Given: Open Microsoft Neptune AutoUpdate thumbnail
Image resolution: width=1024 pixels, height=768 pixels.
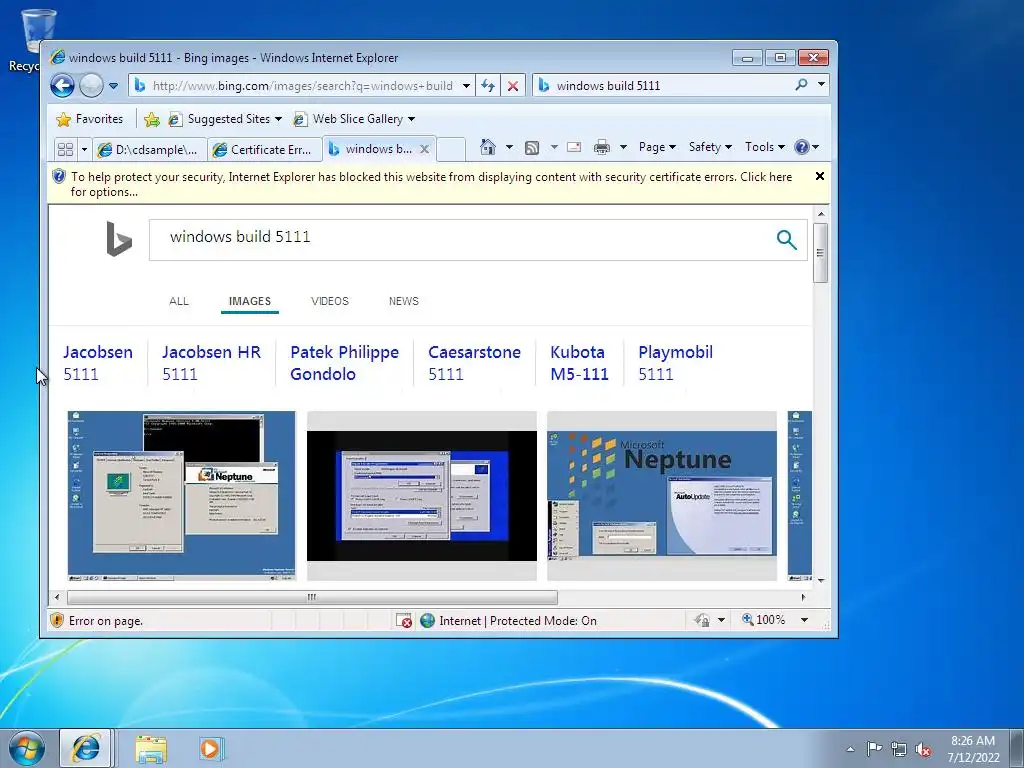Looking at the screenshot, I should point(662,496).
